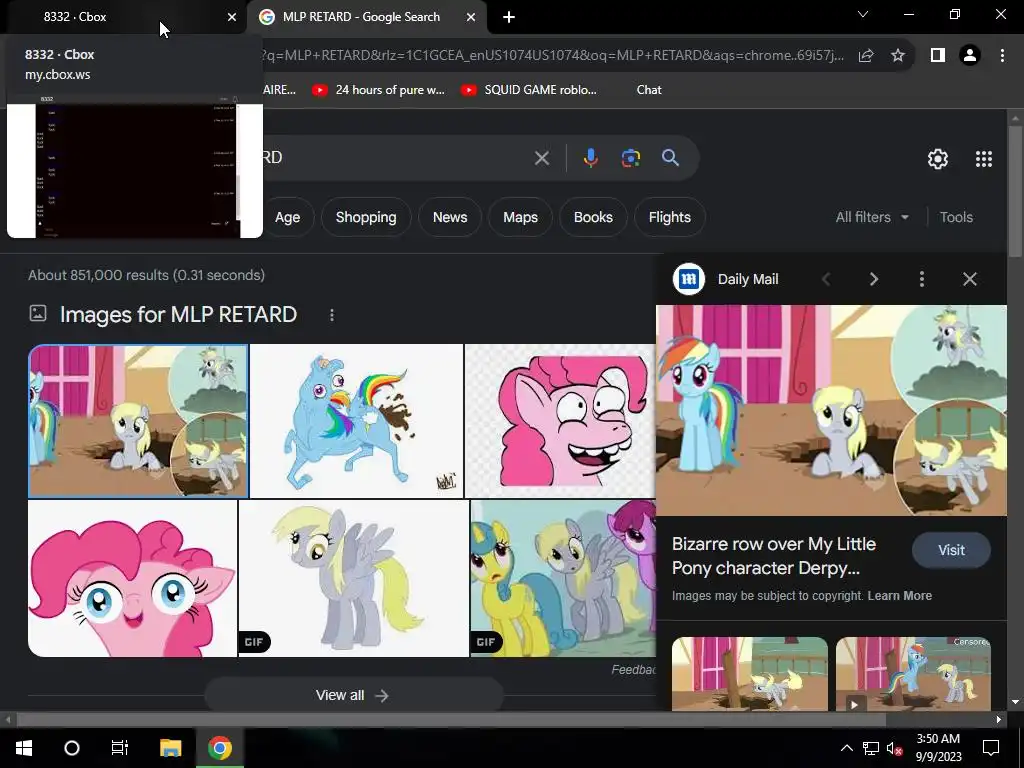Open the Chrome profile menu
The height and width of the screenshot is (768, 1024).
click(x=970, y=56)
